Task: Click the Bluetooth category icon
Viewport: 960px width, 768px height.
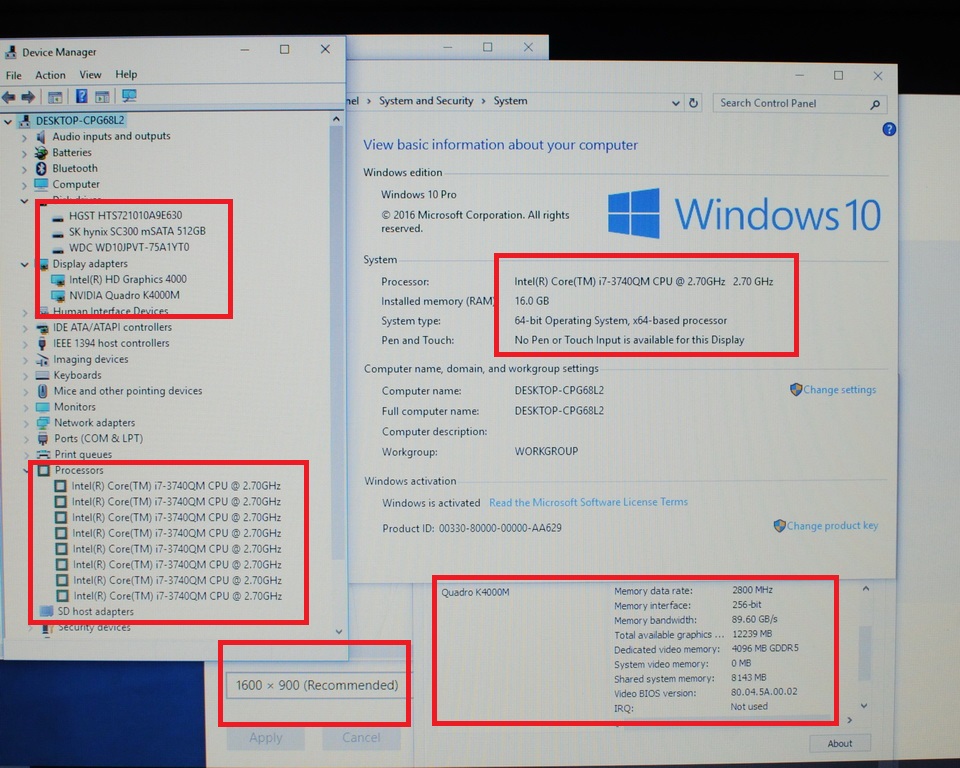Action: [x=41, y=168]
